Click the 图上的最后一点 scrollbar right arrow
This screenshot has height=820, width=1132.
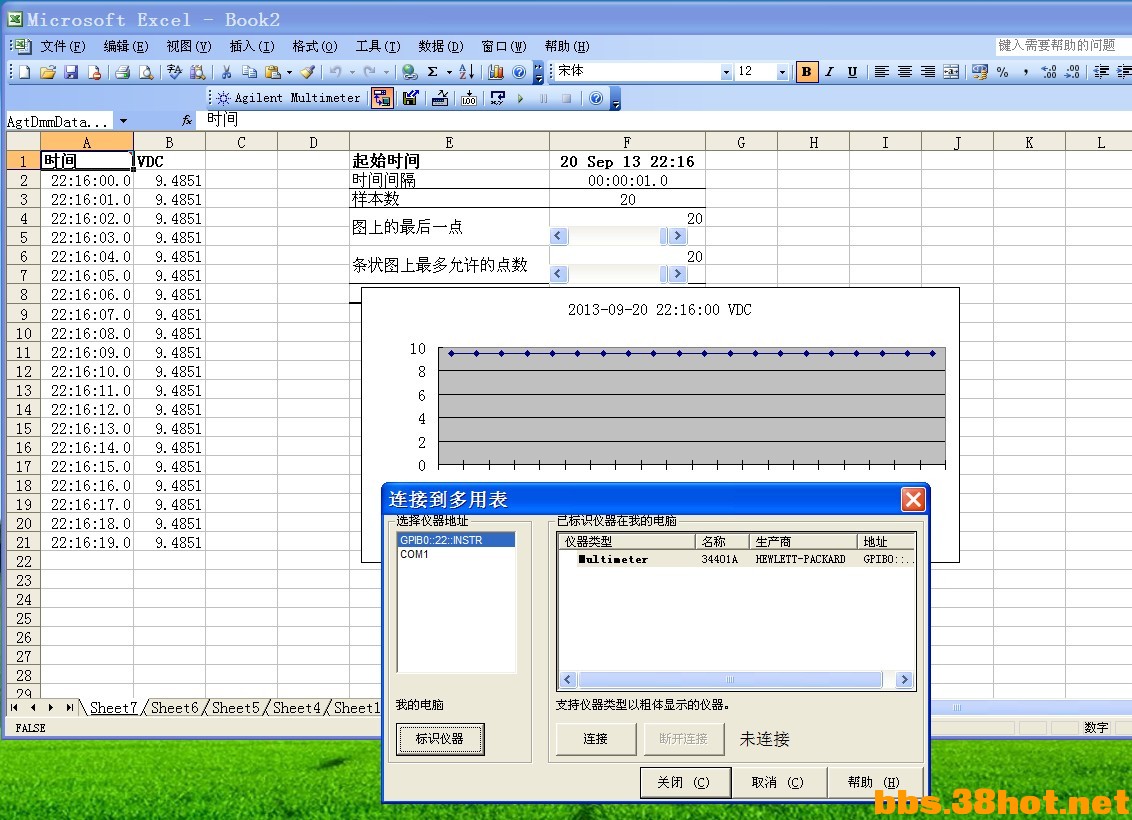(677, 236)
